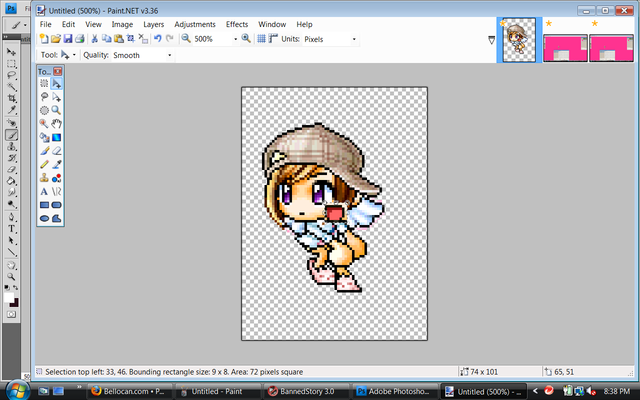Toggle the pixel grid display

click(x=261, y=39)
